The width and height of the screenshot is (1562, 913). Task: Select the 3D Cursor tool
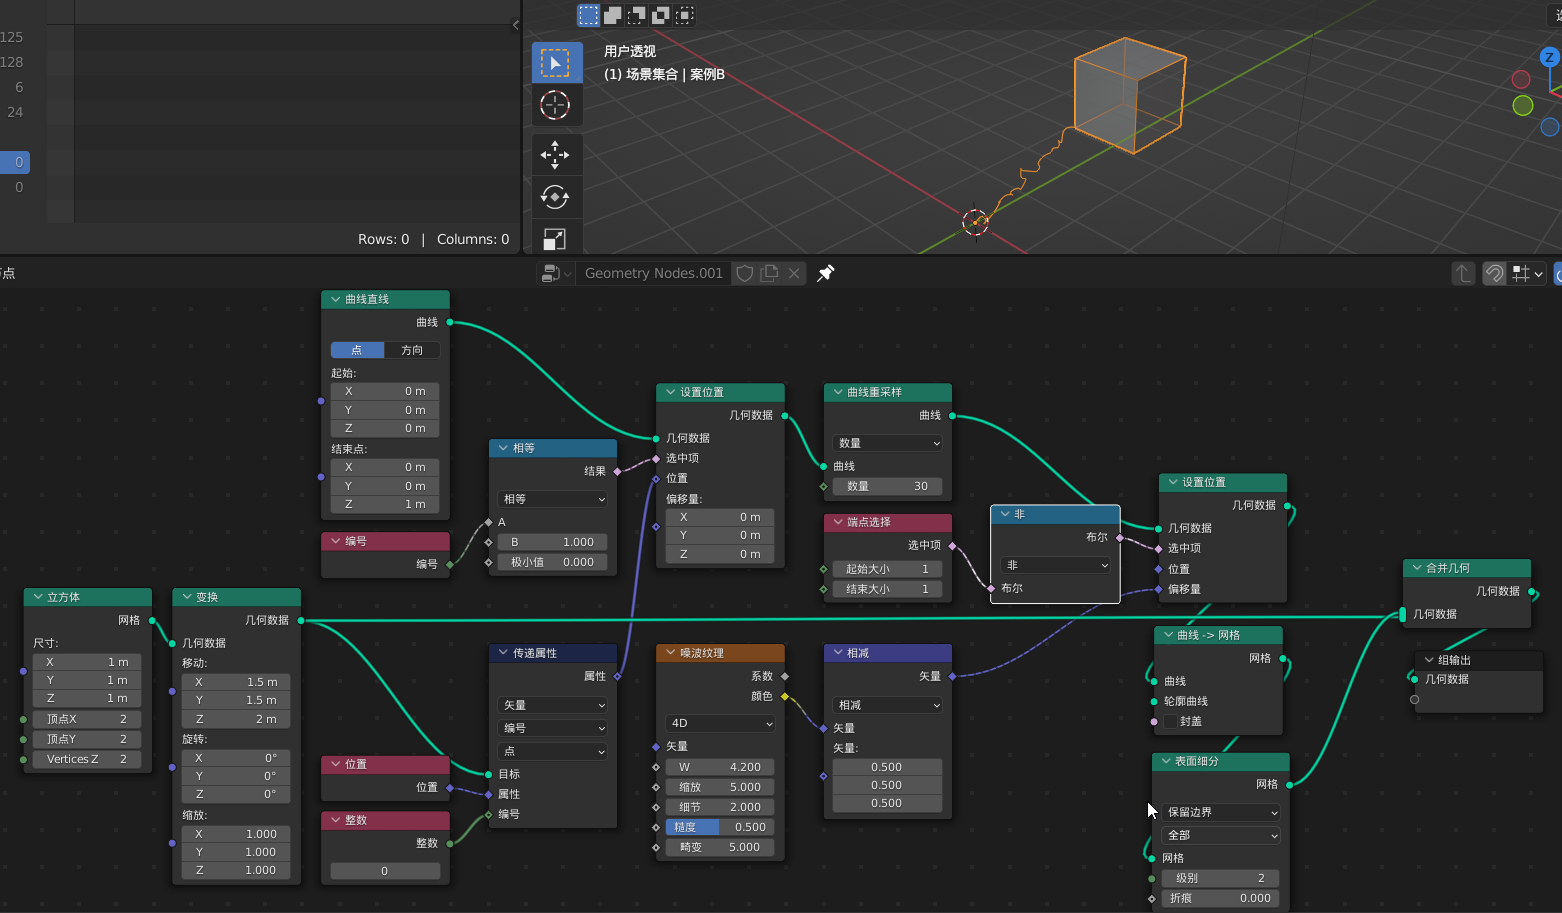pyautogui.click(x=555, y=105)
